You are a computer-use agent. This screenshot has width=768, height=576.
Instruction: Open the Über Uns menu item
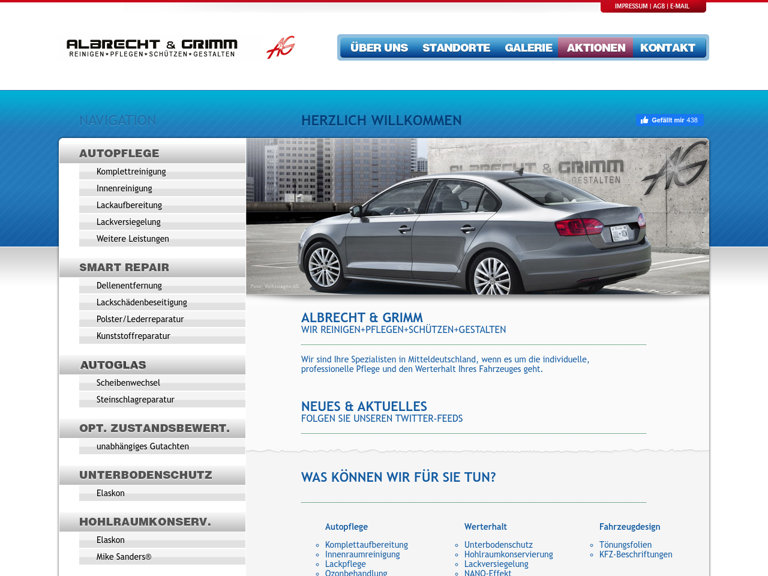coord(379,48)
